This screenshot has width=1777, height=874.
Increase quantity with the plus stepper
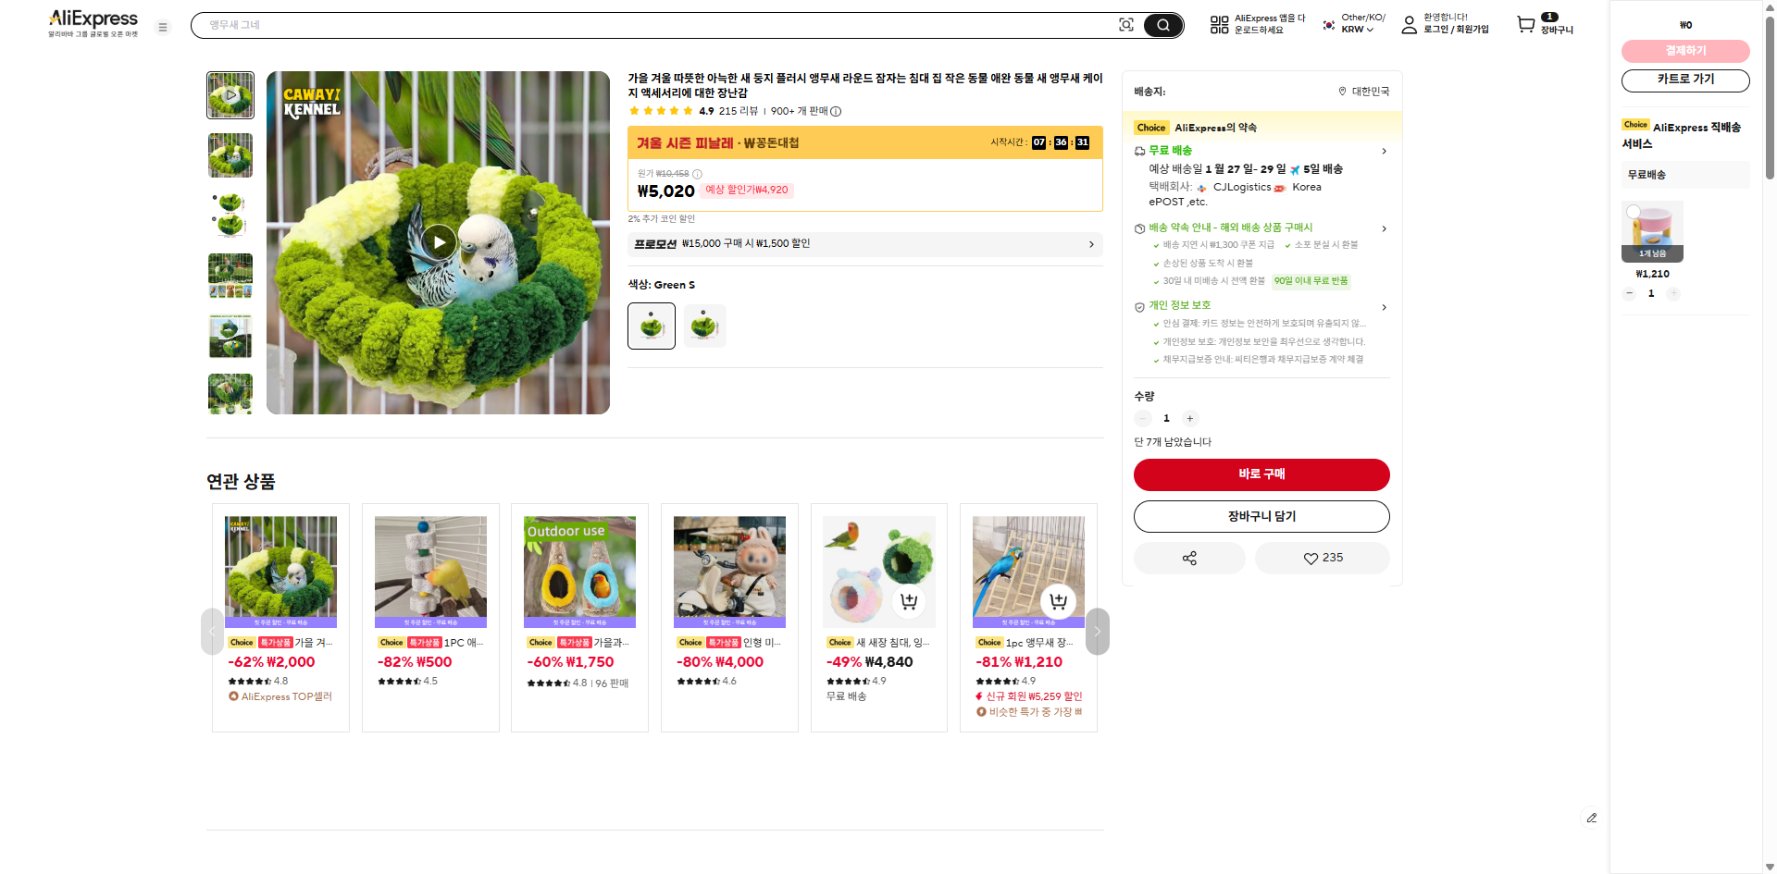click(x=1190, y=418)
